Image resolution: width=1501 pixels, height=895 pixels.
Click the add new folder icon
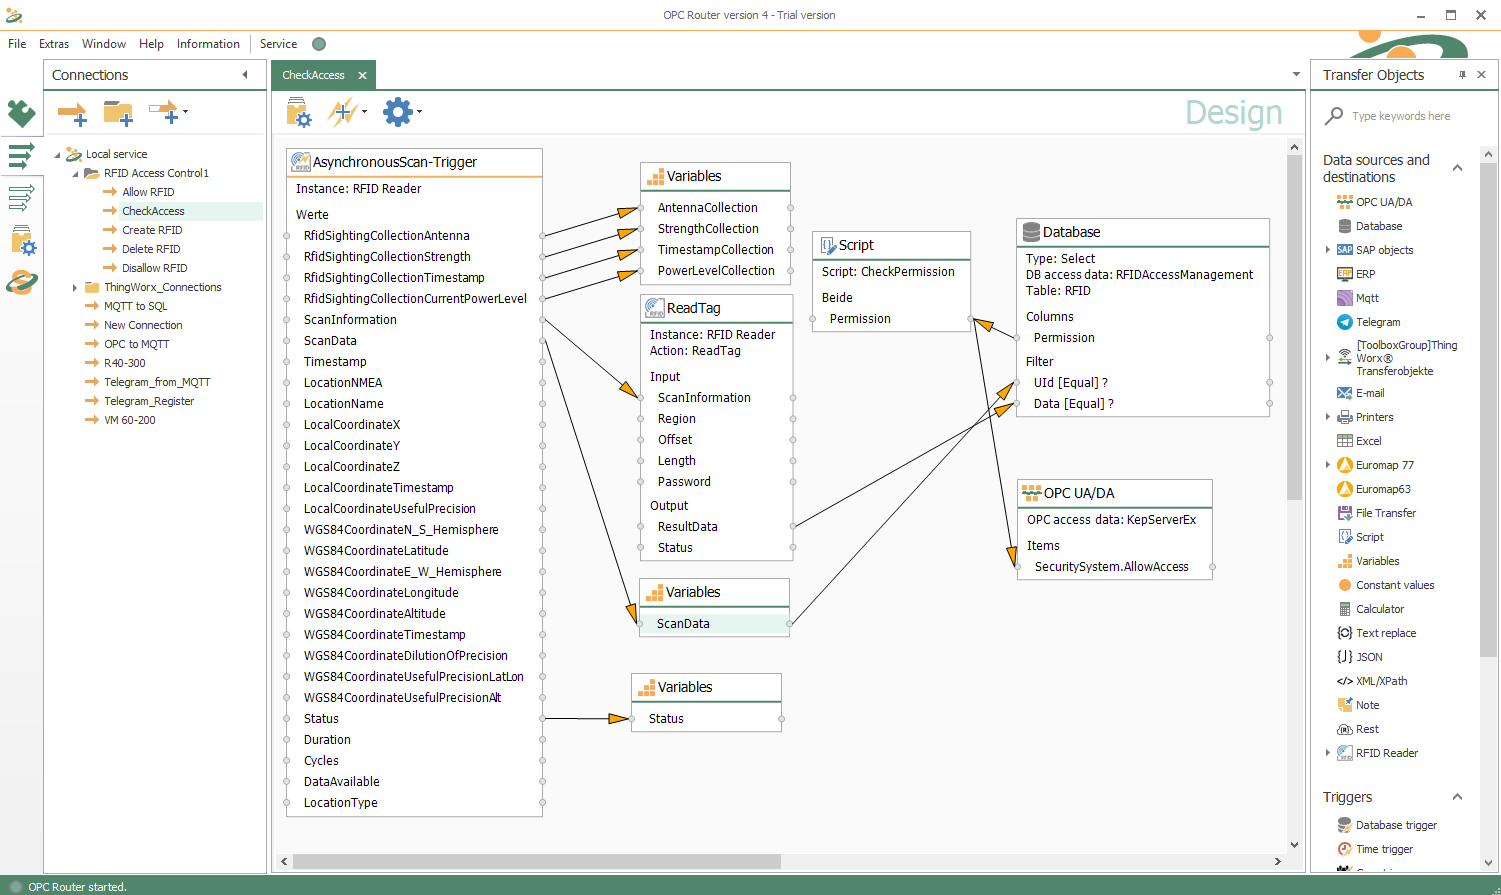pos(118,113)
